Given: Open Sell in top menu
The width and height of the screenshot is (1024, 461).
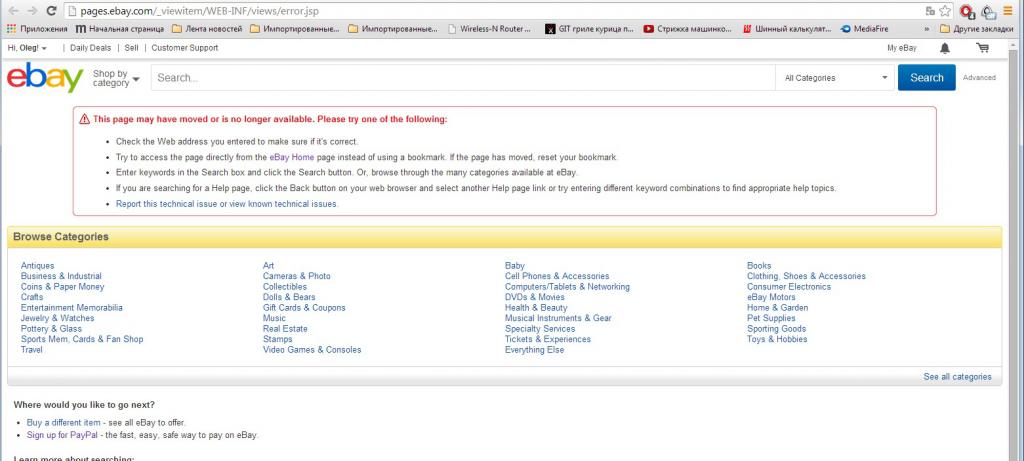Looking at the screenshot, I should tap(131, 48).
